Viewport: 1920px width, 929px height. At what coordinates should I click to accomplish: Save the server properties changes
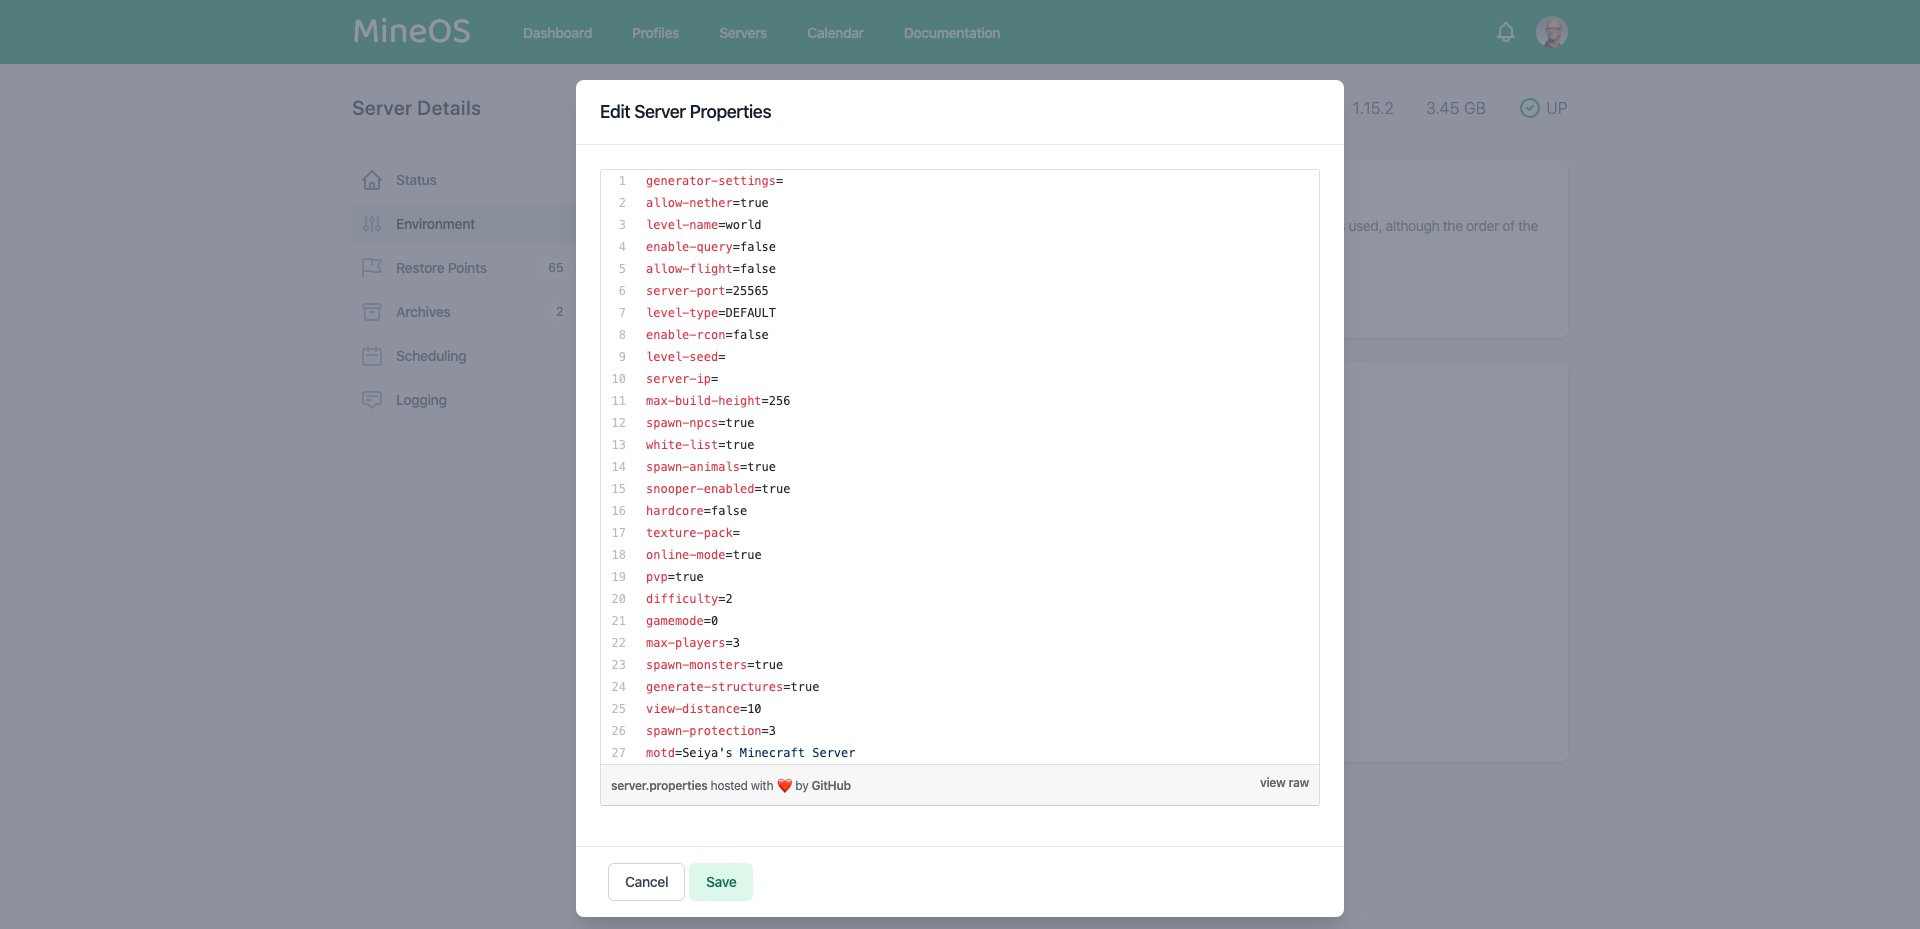coord(721,882)
